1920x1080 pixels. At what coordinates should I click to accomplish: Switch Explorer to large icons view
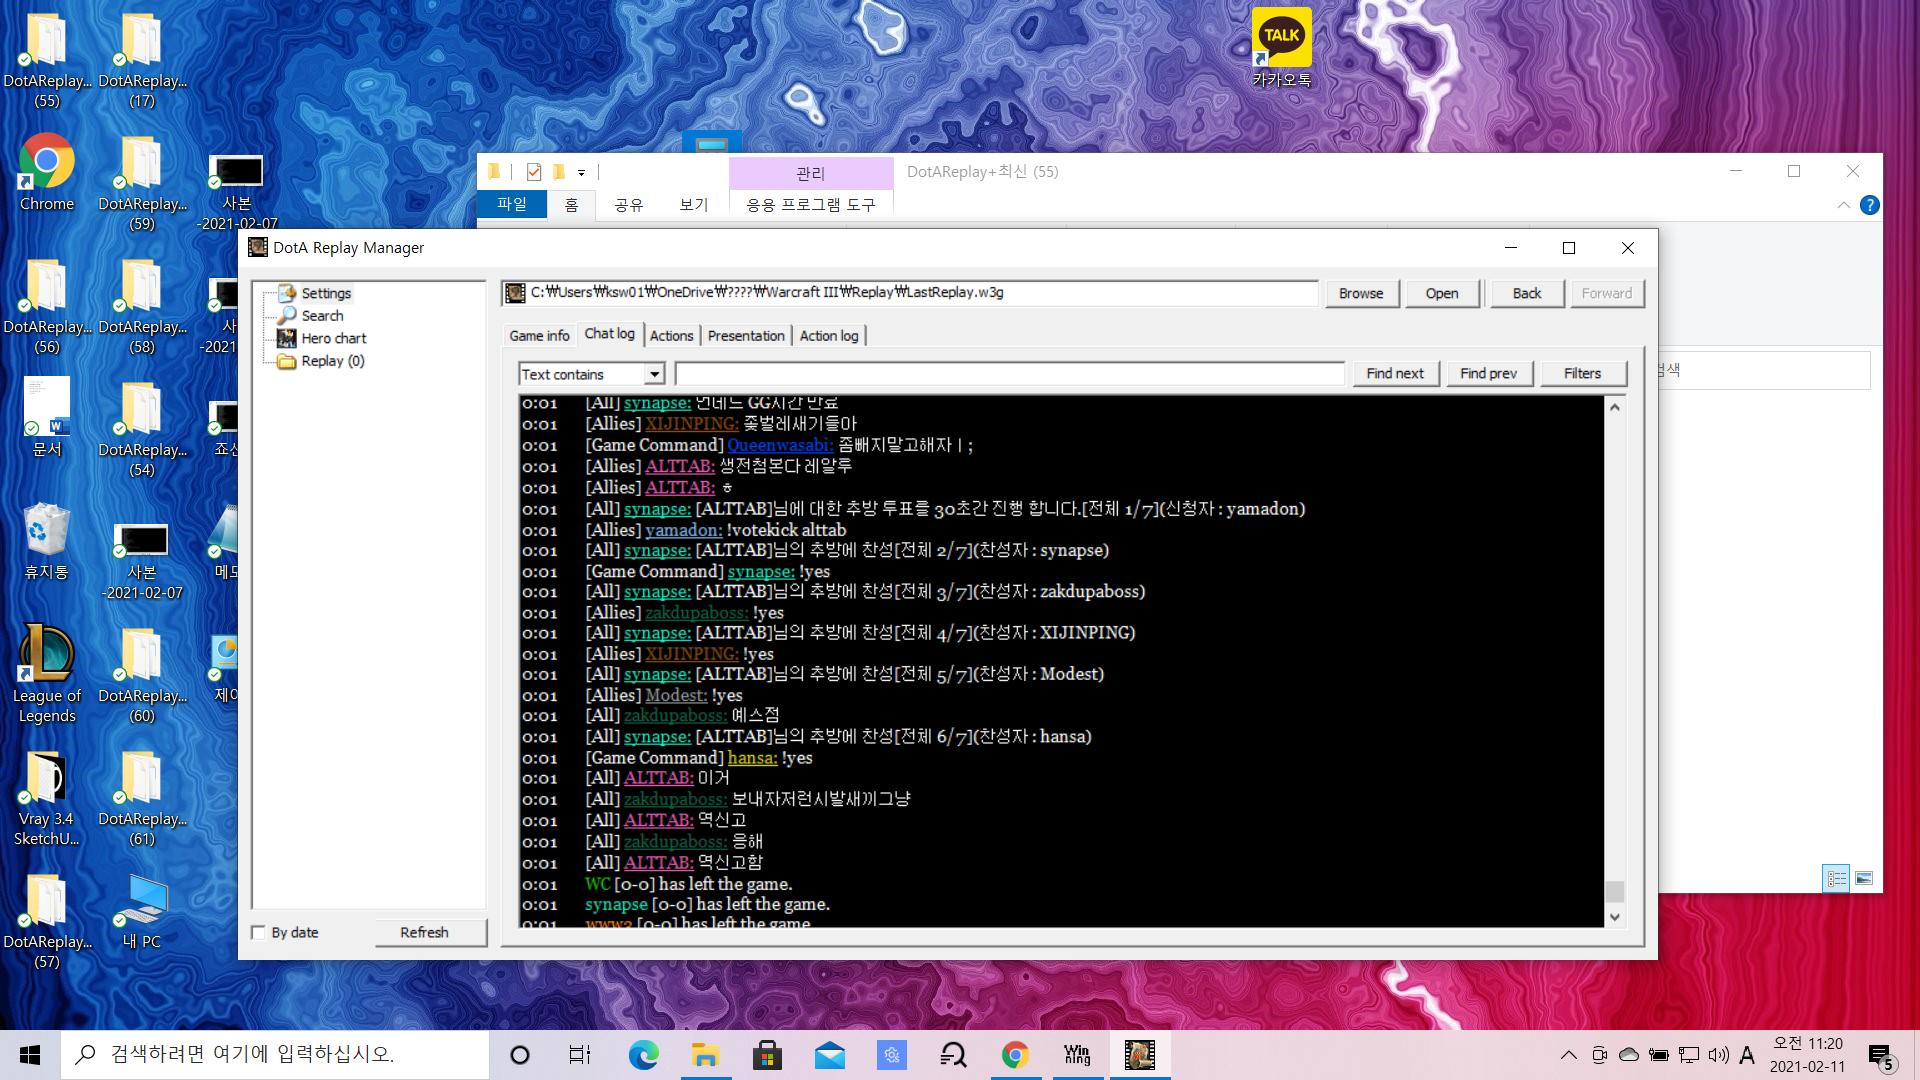1864,878
